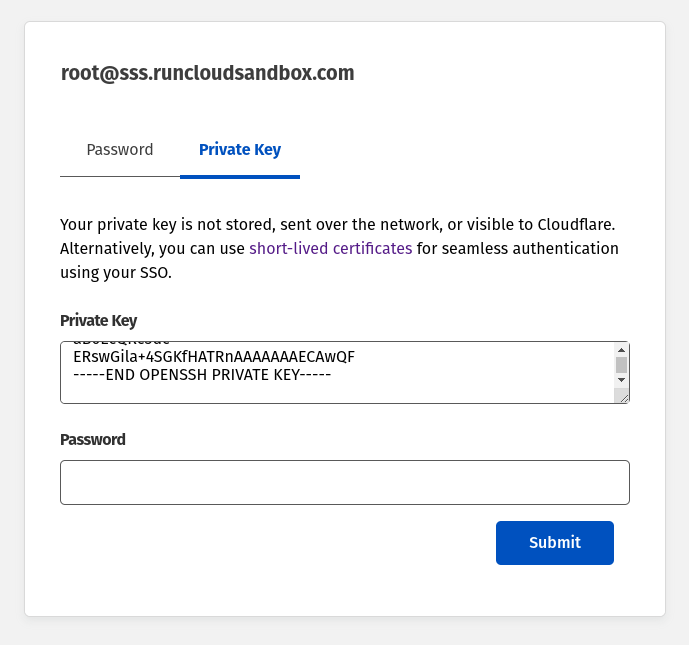Screen dimensions: 689x645
Task: Select the Private Key tab
Action: pos(240,150)
